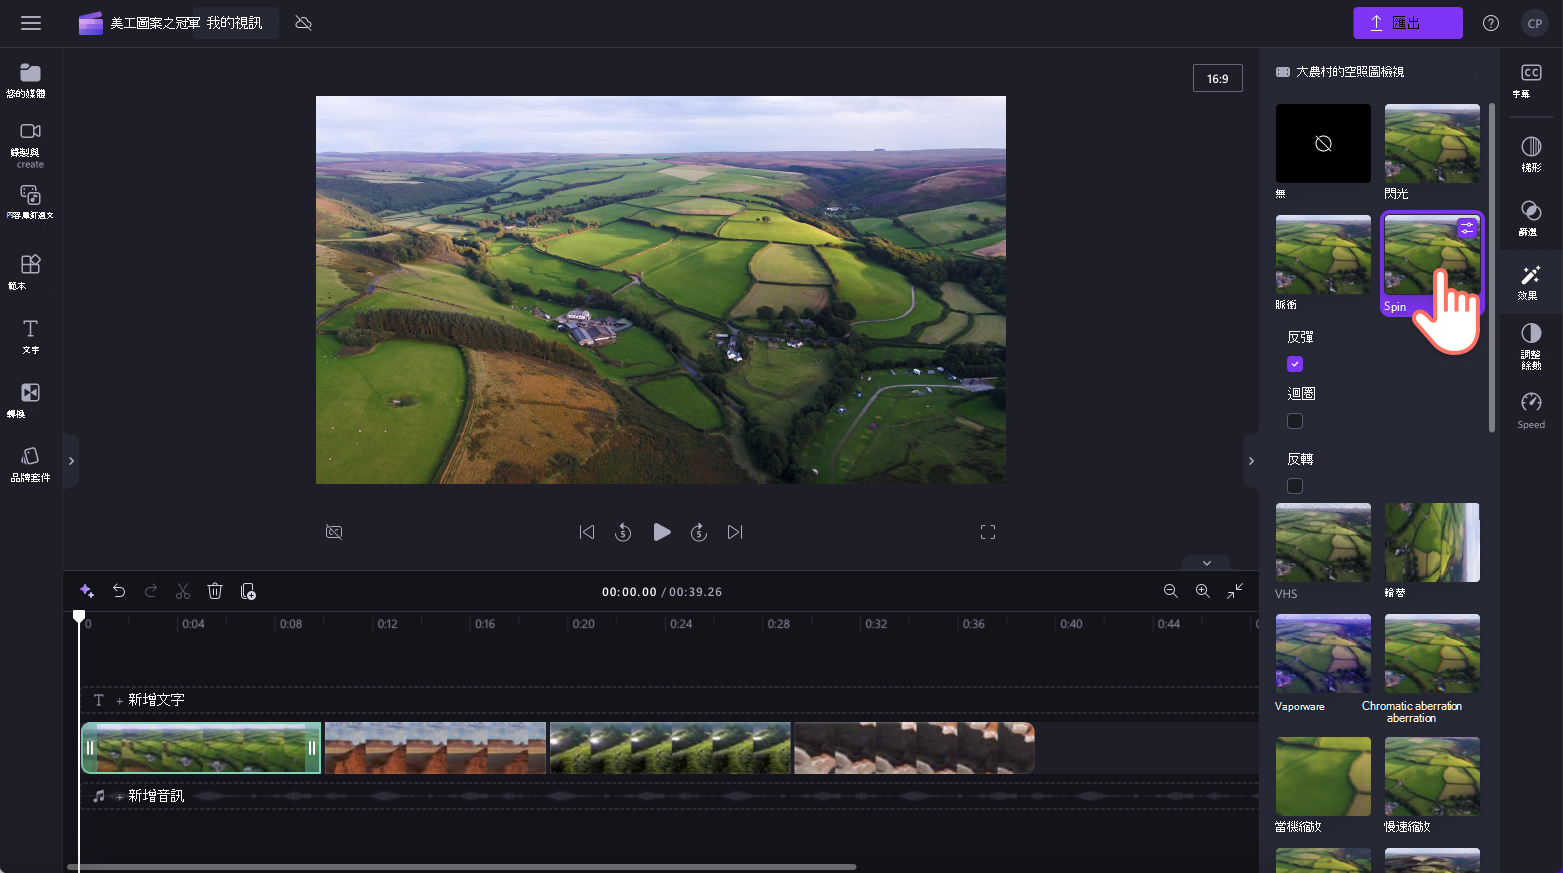The width and height of the screenshot is (1563, 873).
Task: Enable the 迴圈 loop checkbox
Action: coord(1295,421)
